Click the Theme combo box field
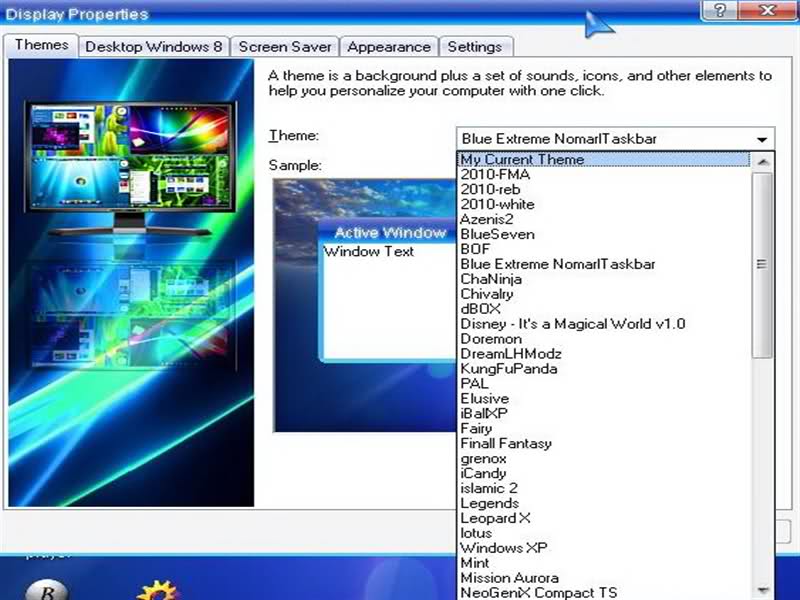The width and height of the screenshot is (800, 600). point(615,139)
